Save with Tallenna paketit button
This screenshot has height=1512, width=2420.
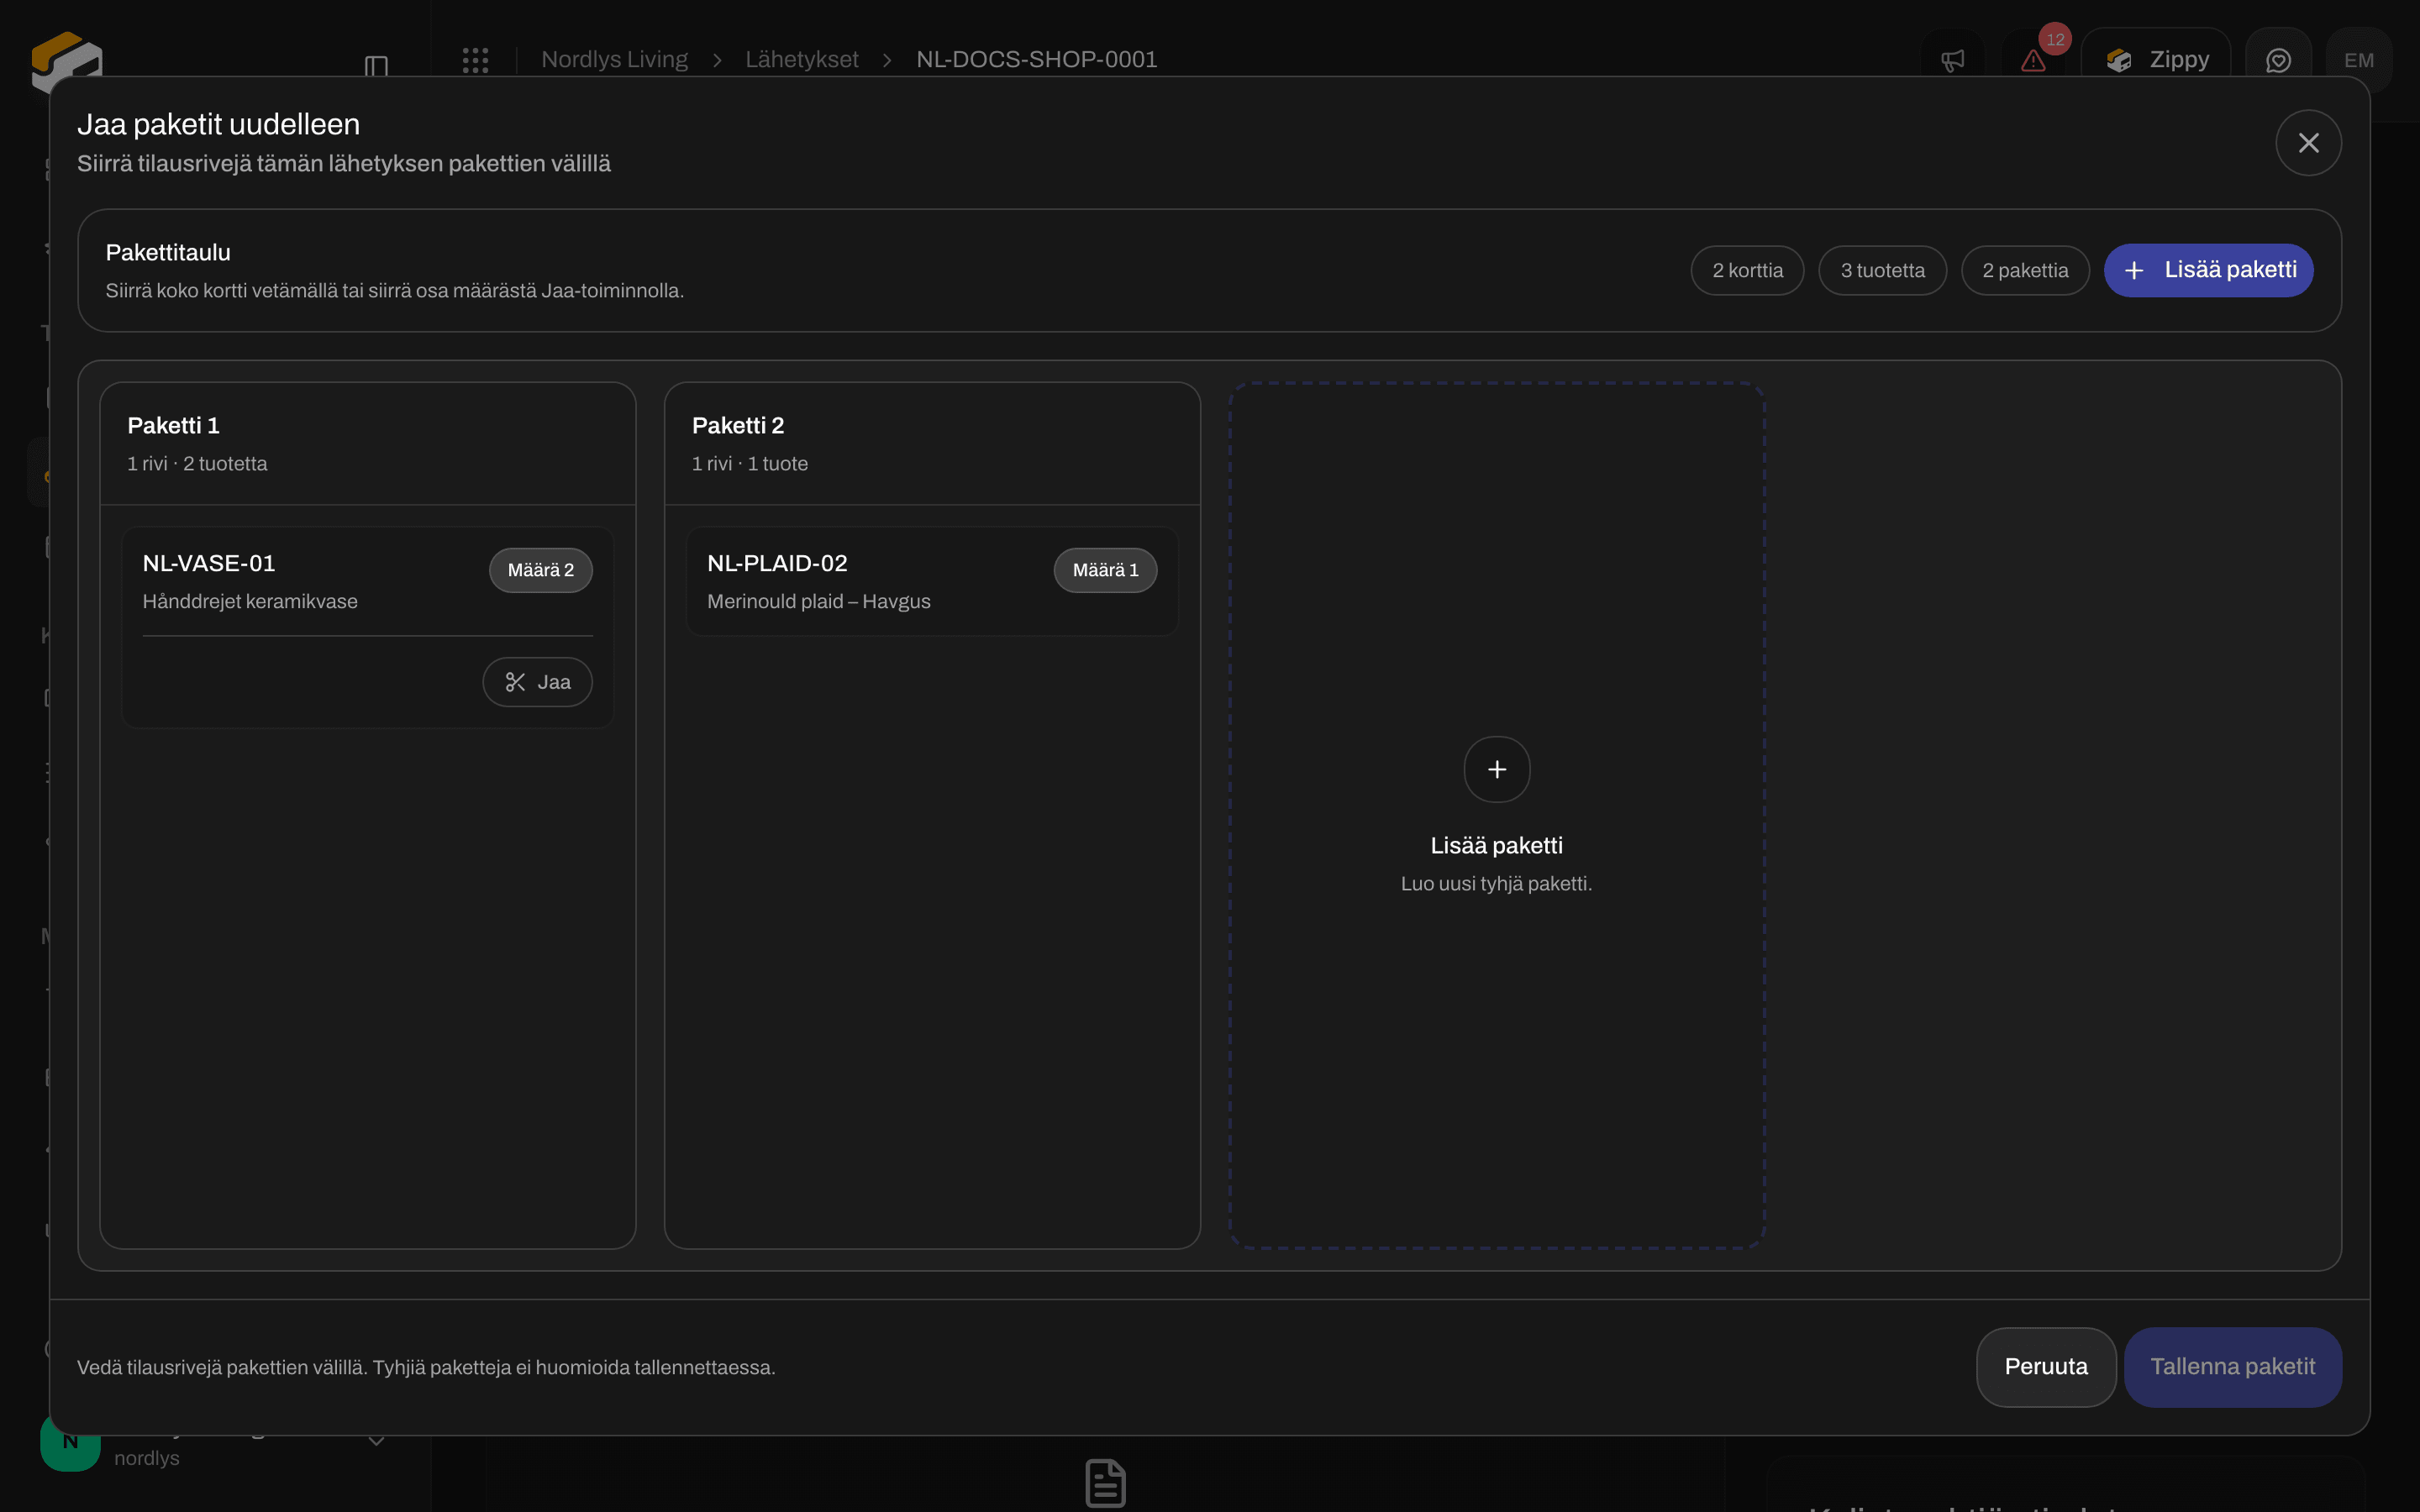pos(2232,1367)
